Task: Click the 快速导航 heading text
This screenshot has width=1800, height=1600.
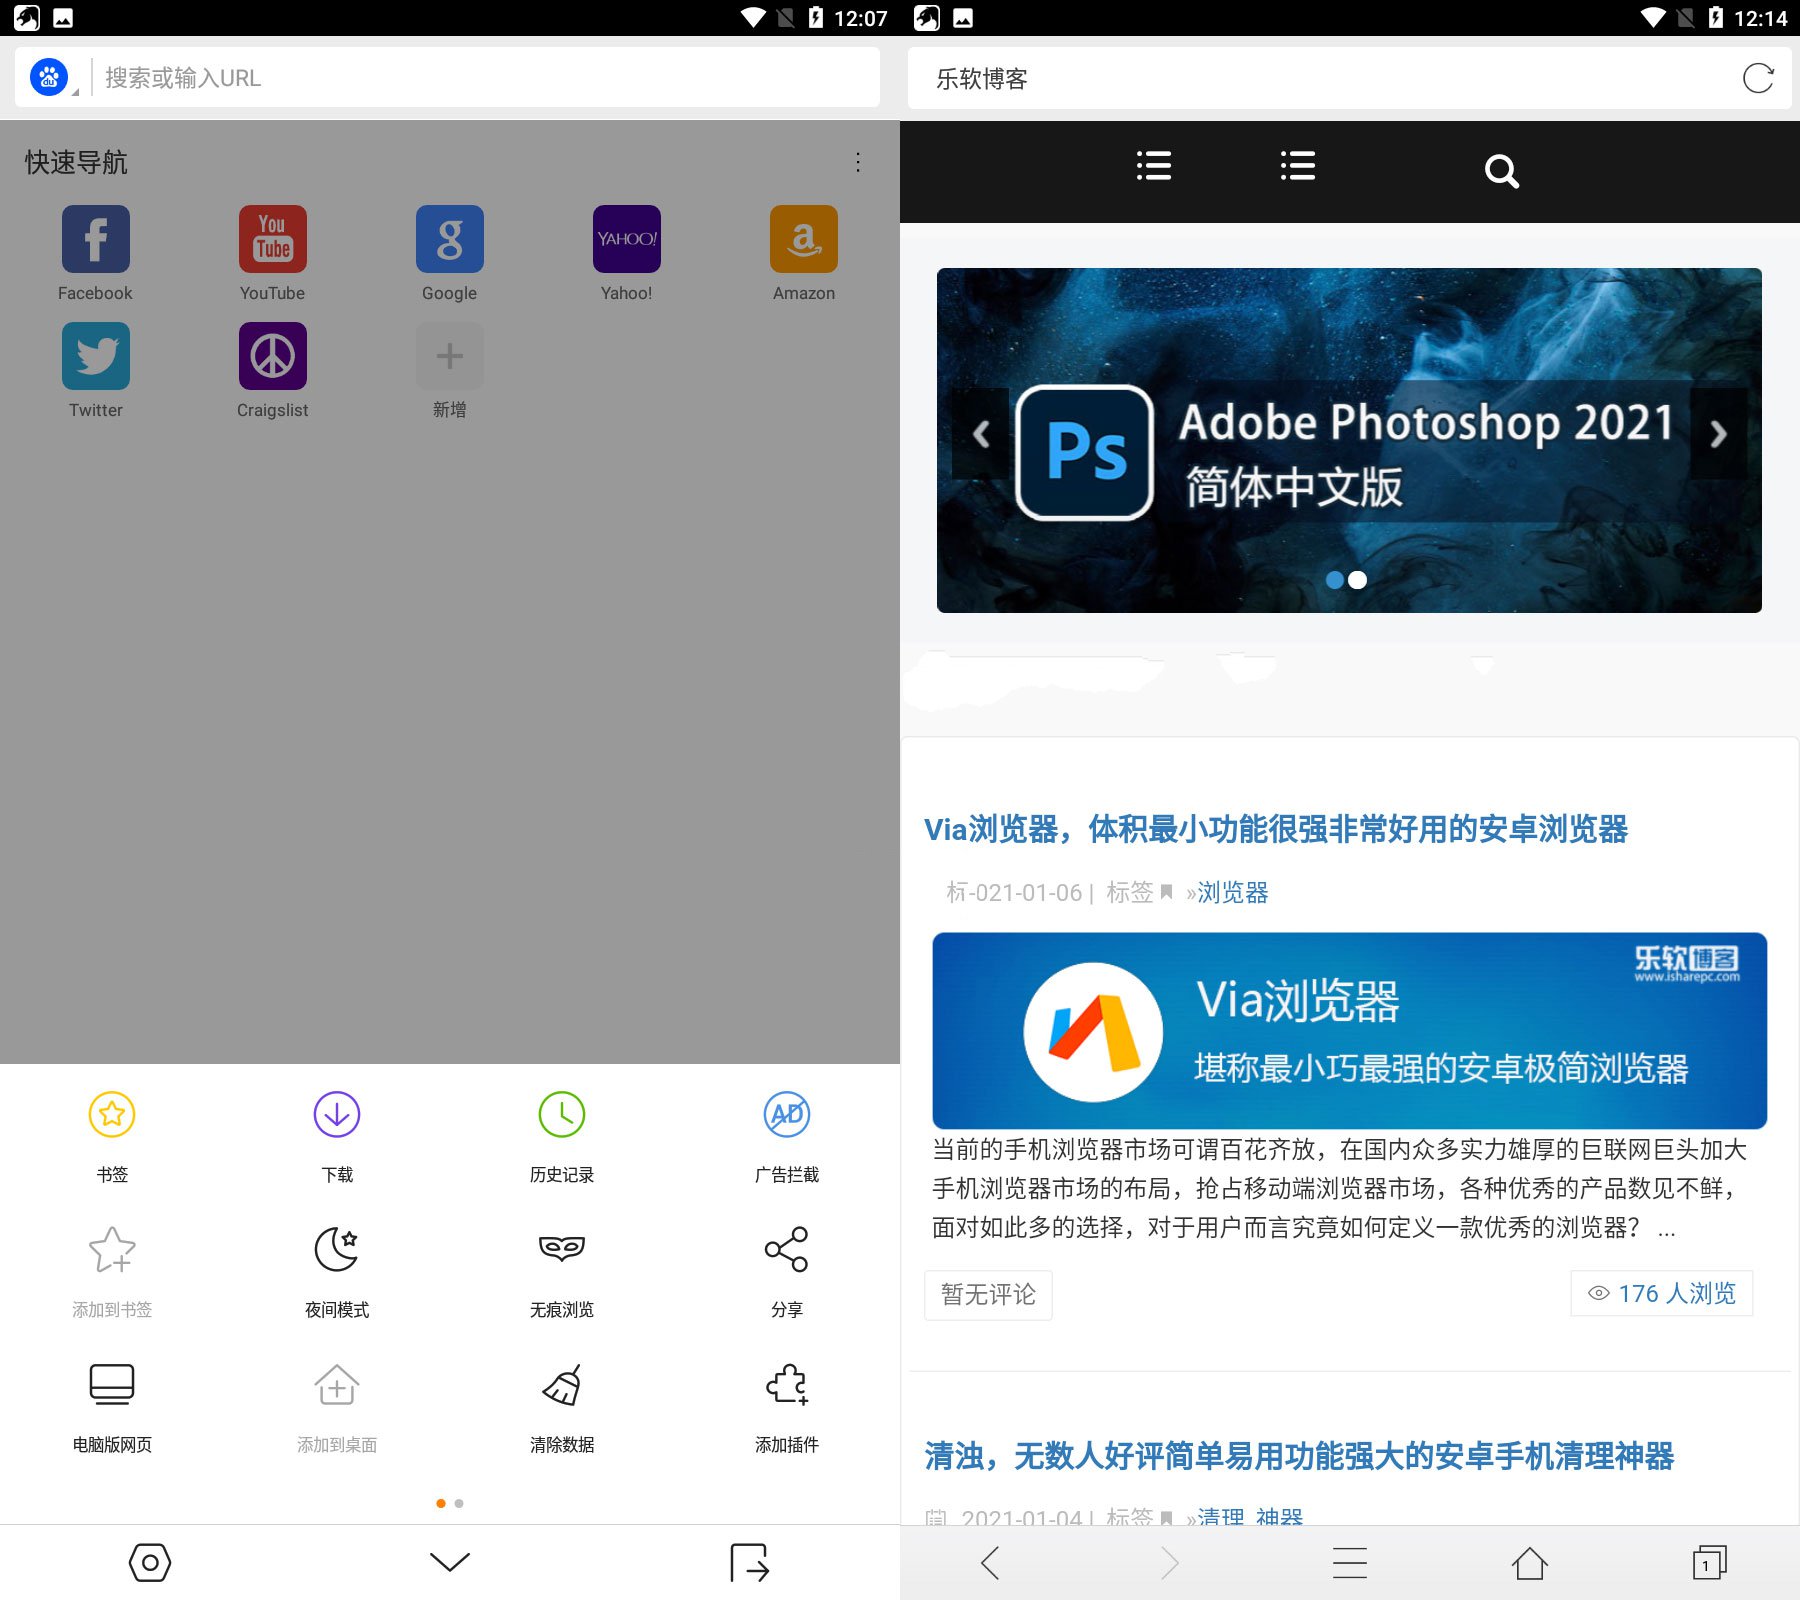Action: coord(76,162)
